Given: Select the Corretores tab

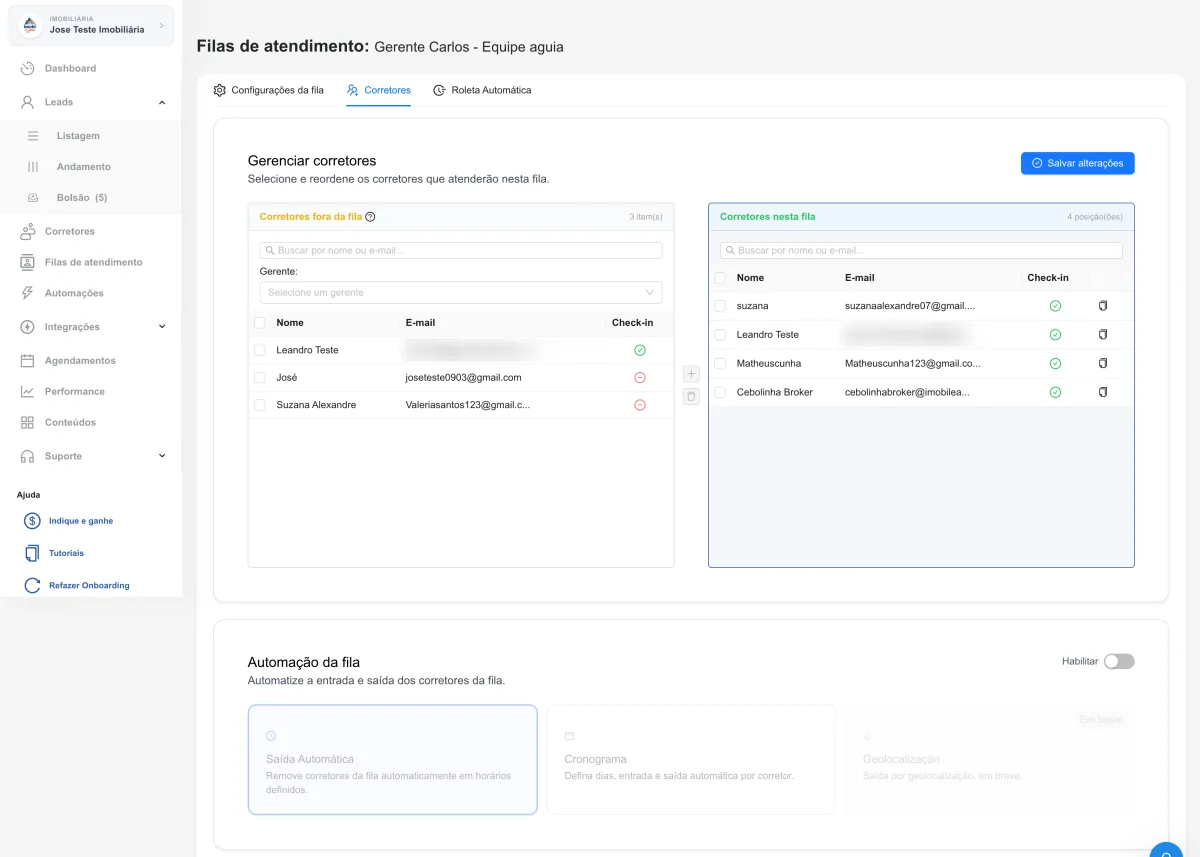Looking at the screenshot, I should tap(379, 90).
